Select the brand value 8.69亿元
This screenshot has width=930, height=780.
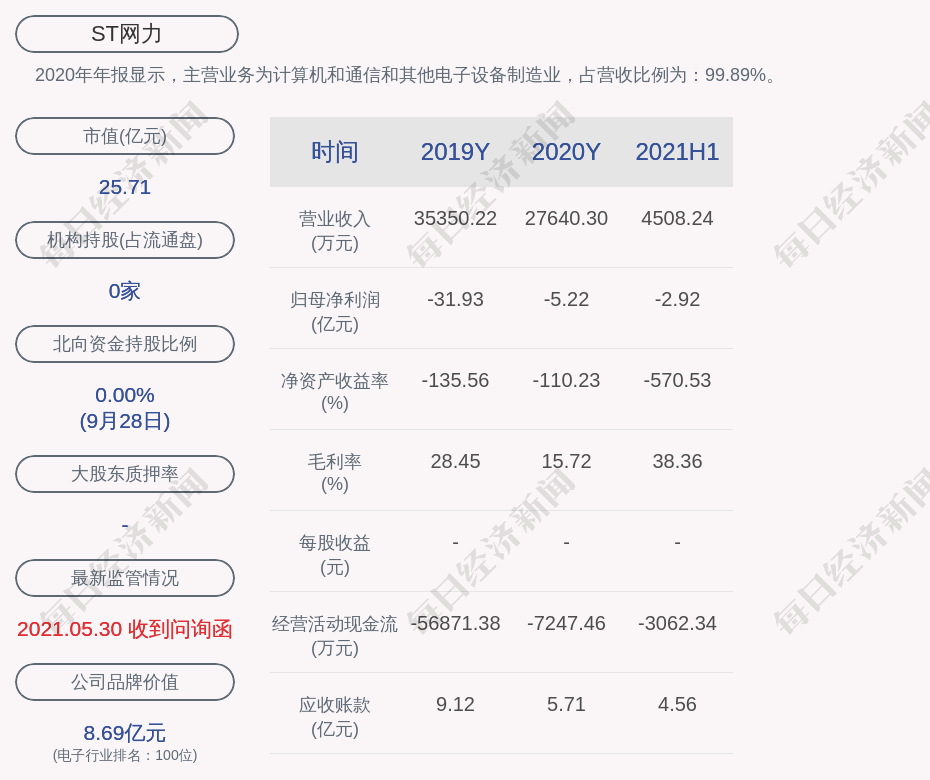(x=125, y=733)
